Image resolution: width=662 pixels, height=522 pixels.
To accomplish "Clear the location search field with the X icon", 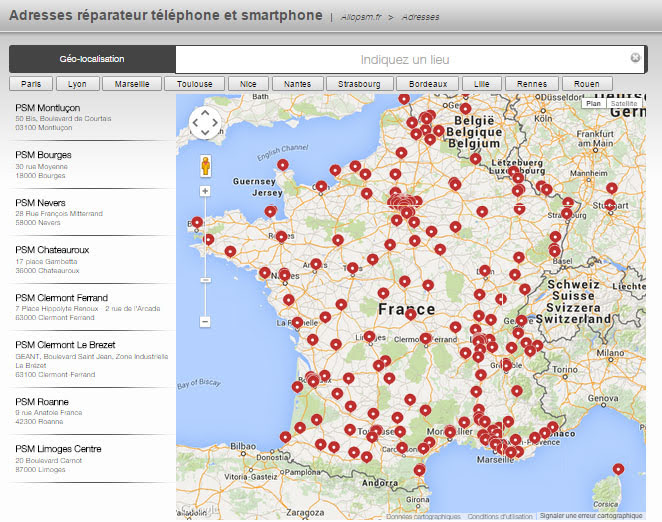I will coord(635,57).
